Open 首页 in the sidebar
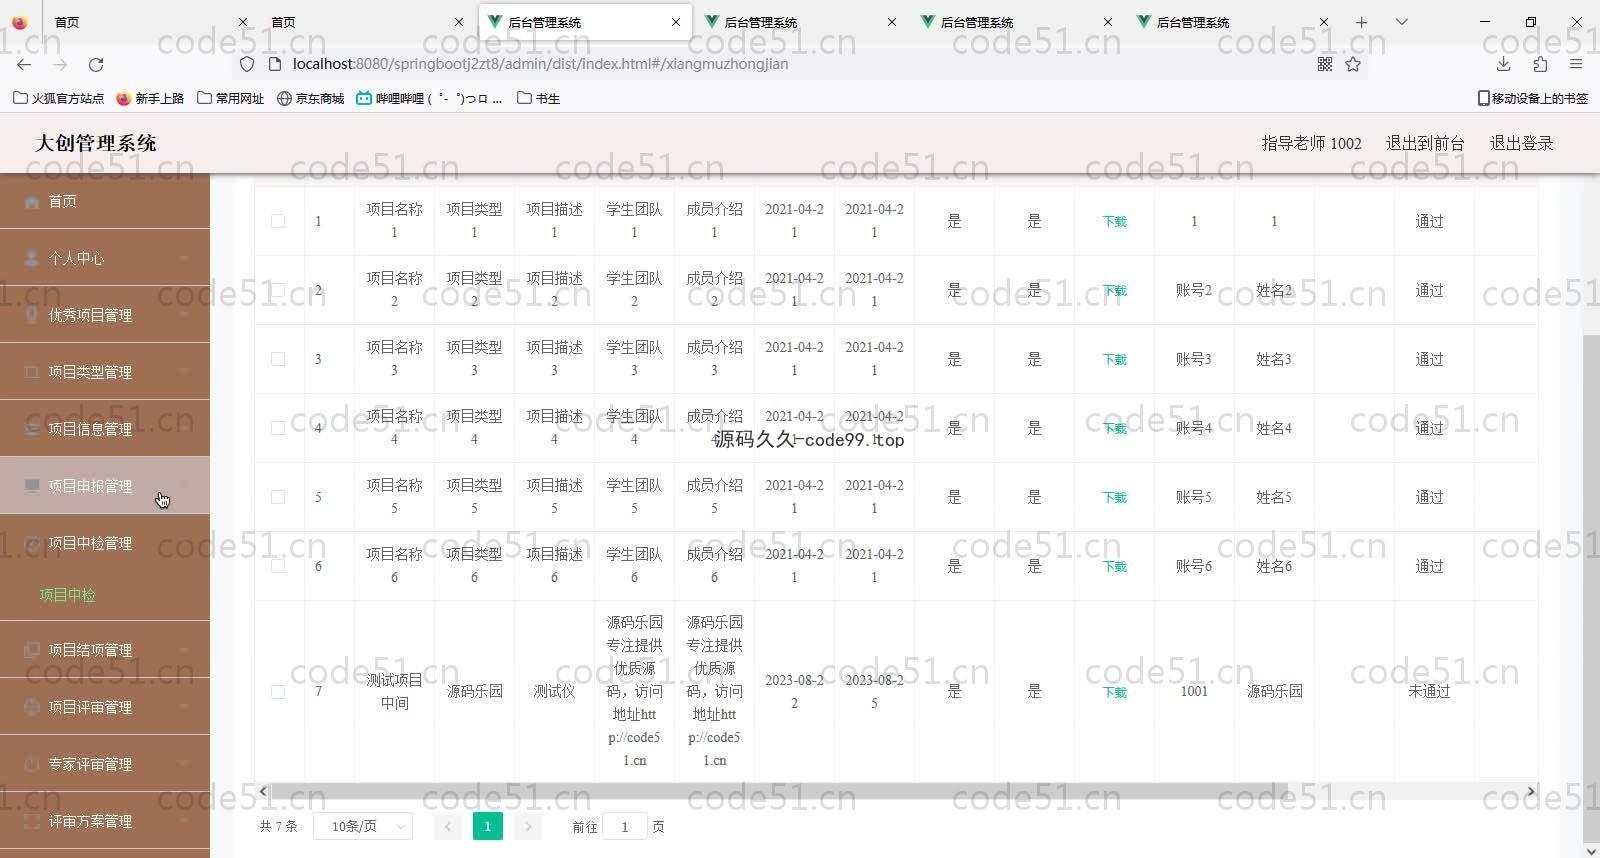The width and height of the screenshot is (1600, 858). pos(105,201)
